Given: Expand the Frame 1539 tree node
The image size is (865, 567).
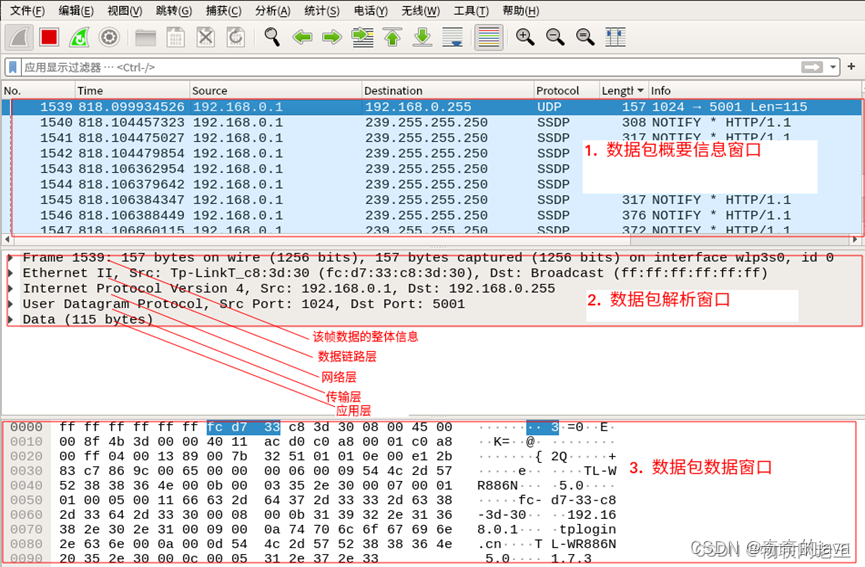Looking at the screenshot, I should click(x=10, y=258).
